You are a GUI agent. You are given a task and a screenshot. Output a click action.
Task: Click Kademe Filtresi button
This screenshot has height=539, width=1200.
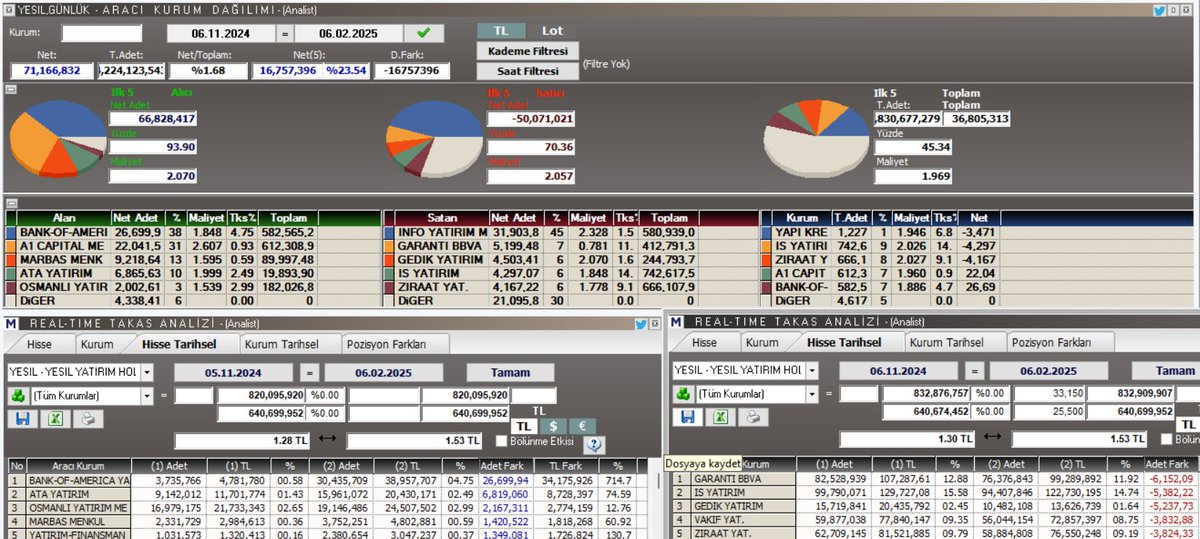click(x=527, y=51)
